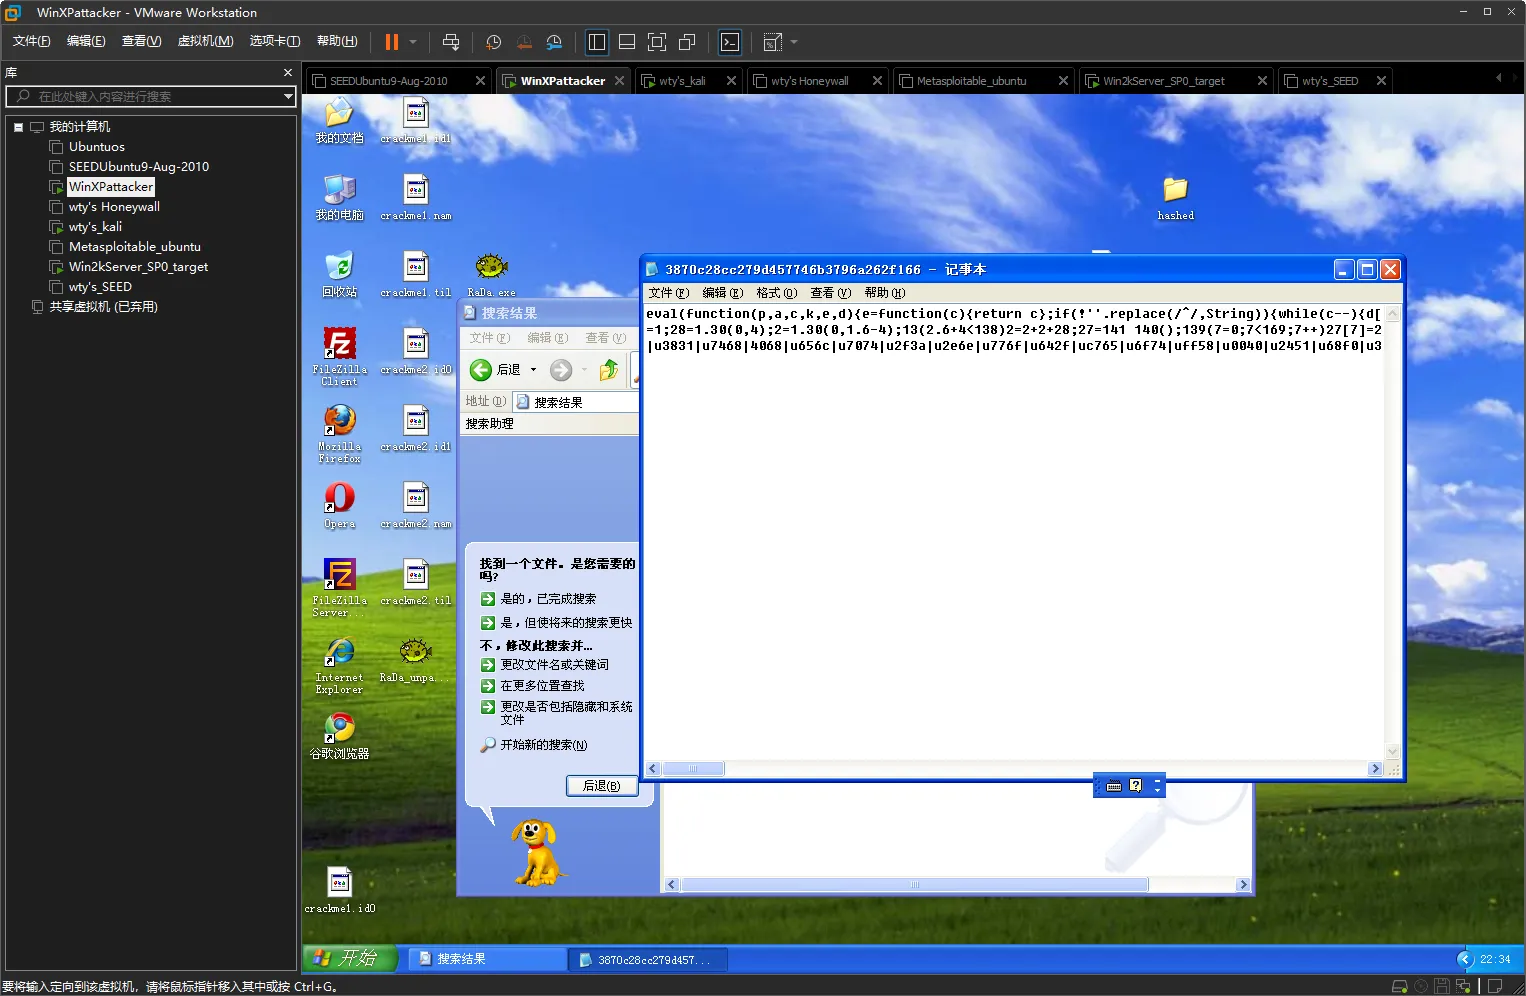Select Metasploitable_ubuntu in the library tree
Image resolution: width=1526 pixels, height=996 pixels.
tap(134, 247)
